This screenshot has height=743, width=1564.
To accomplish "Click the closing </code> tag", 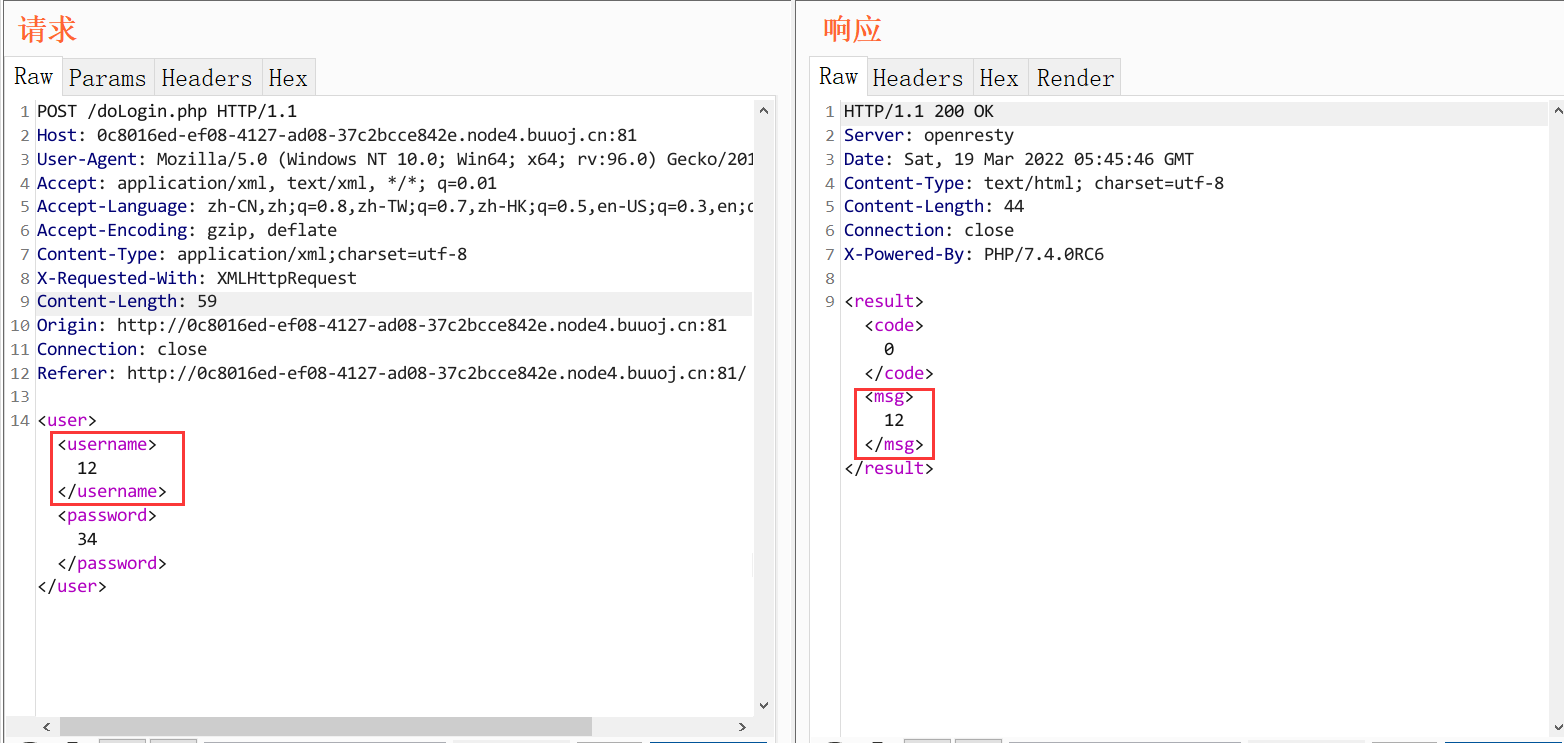I will (x=899, y=373).
